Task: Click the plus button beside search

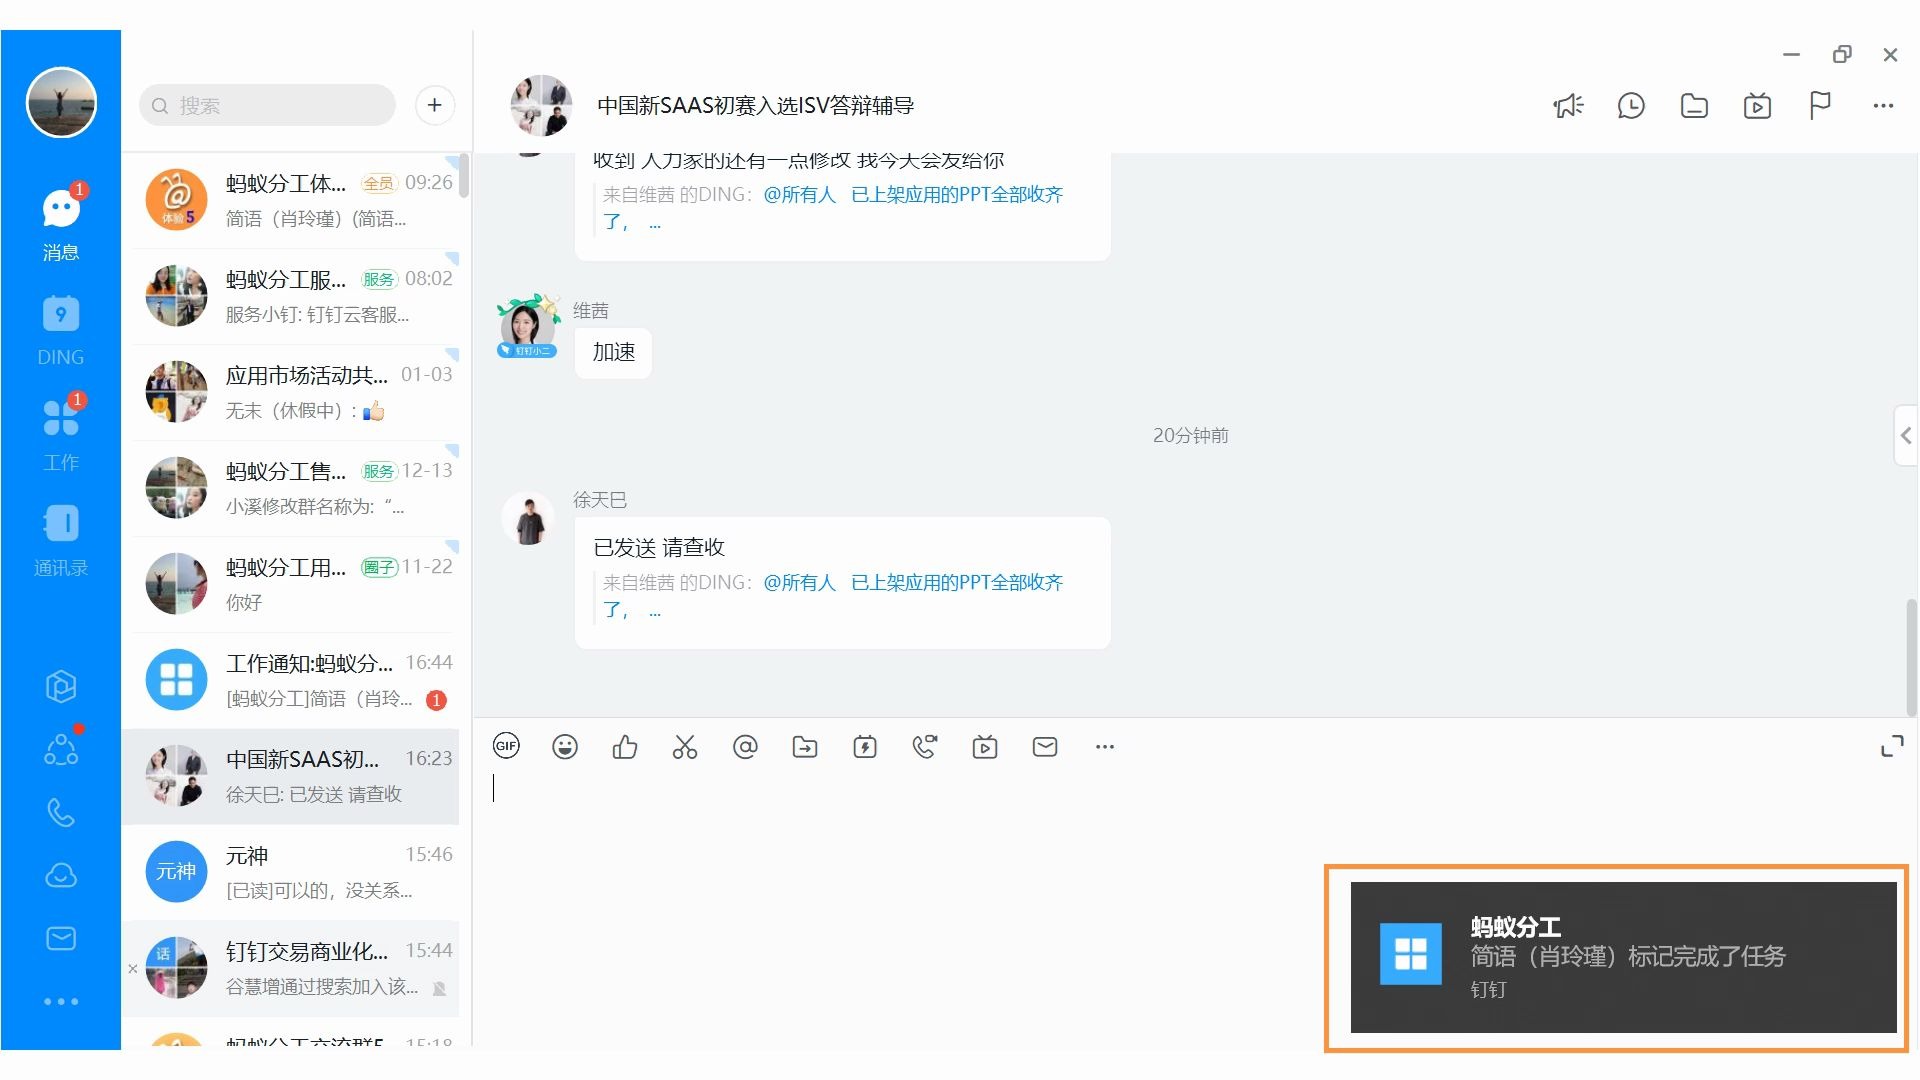Action: (434, 105)
